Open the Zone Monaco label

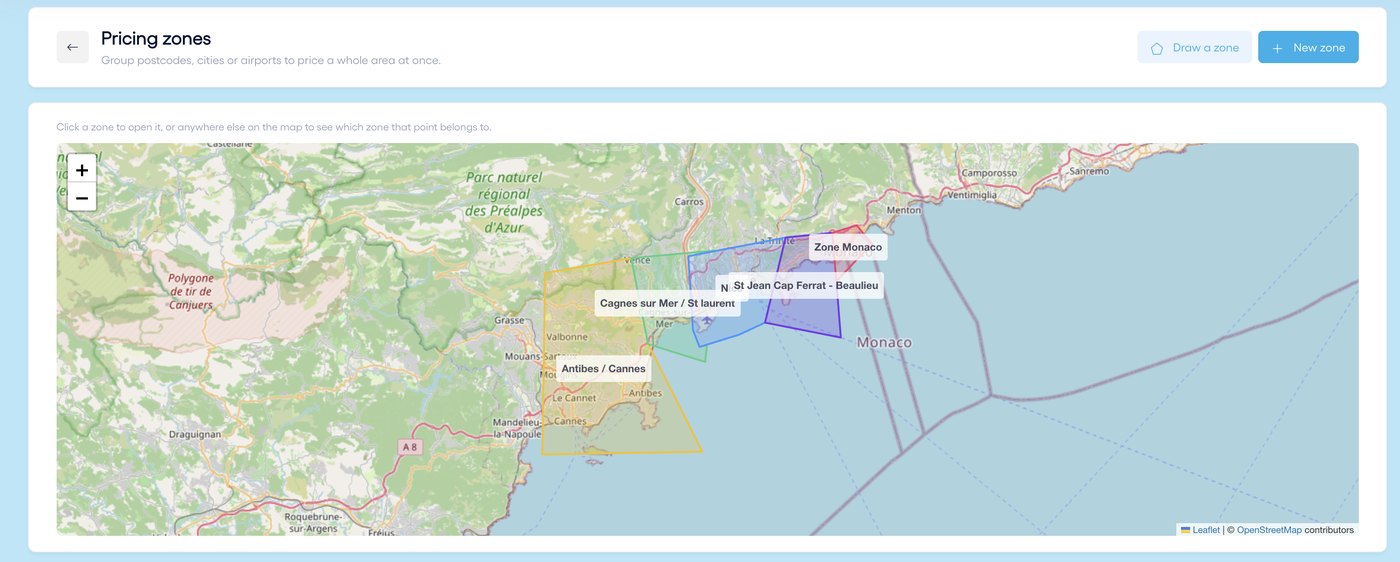tap(848, 247)
